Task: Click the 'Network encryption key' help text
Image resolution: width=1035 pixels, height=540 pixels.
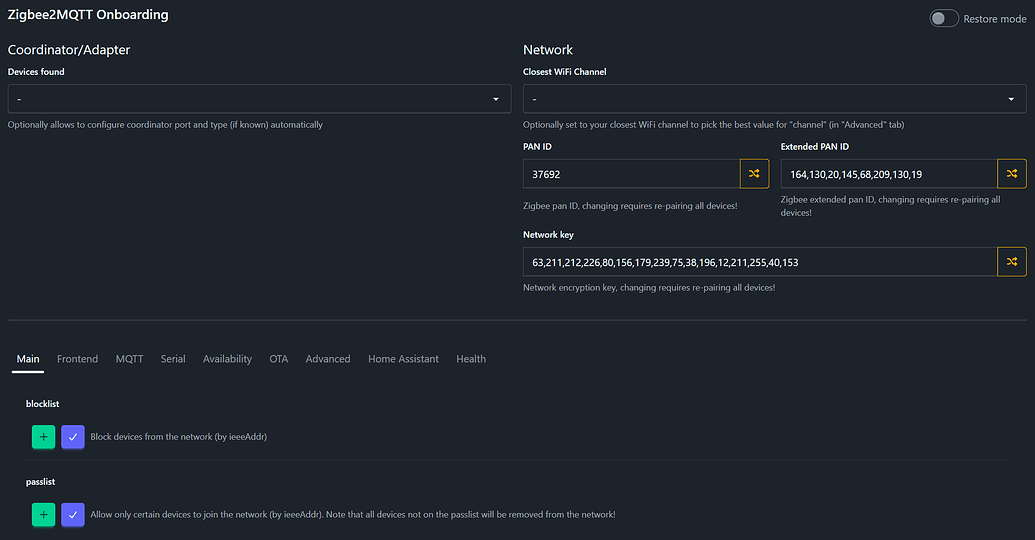Action: tap(650, 288)
